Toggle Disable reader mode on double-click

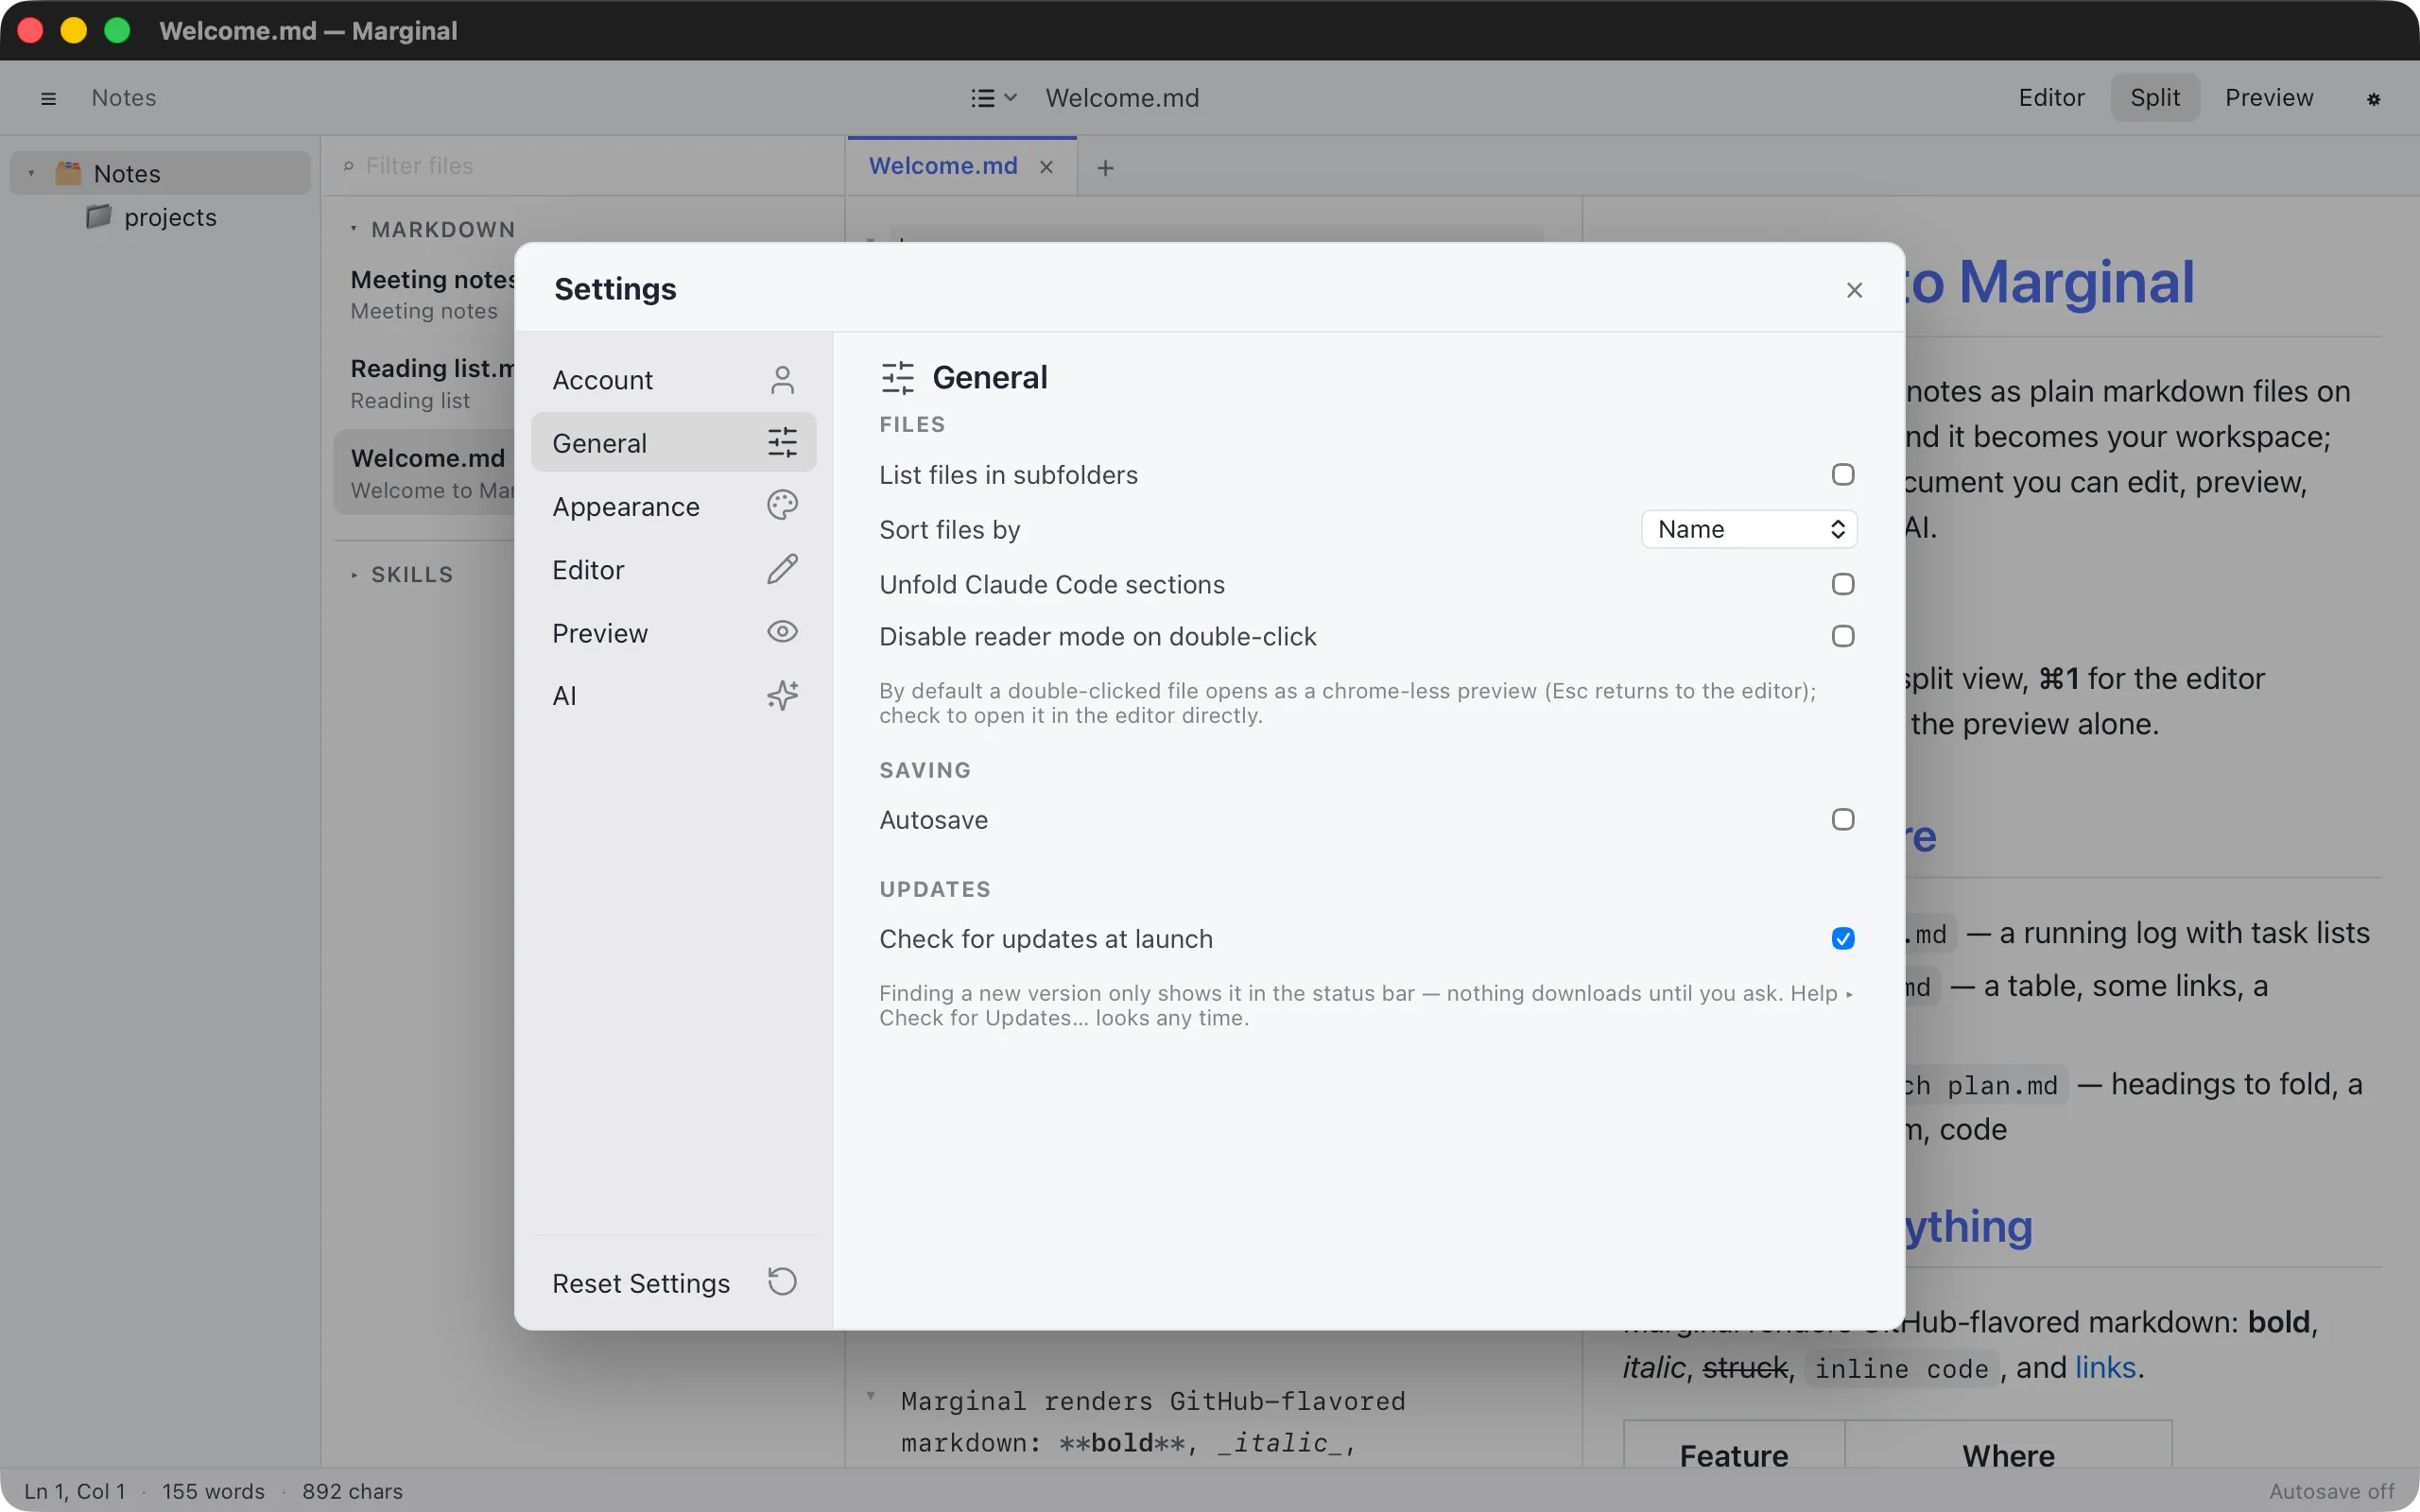(x=1843, y=636)
